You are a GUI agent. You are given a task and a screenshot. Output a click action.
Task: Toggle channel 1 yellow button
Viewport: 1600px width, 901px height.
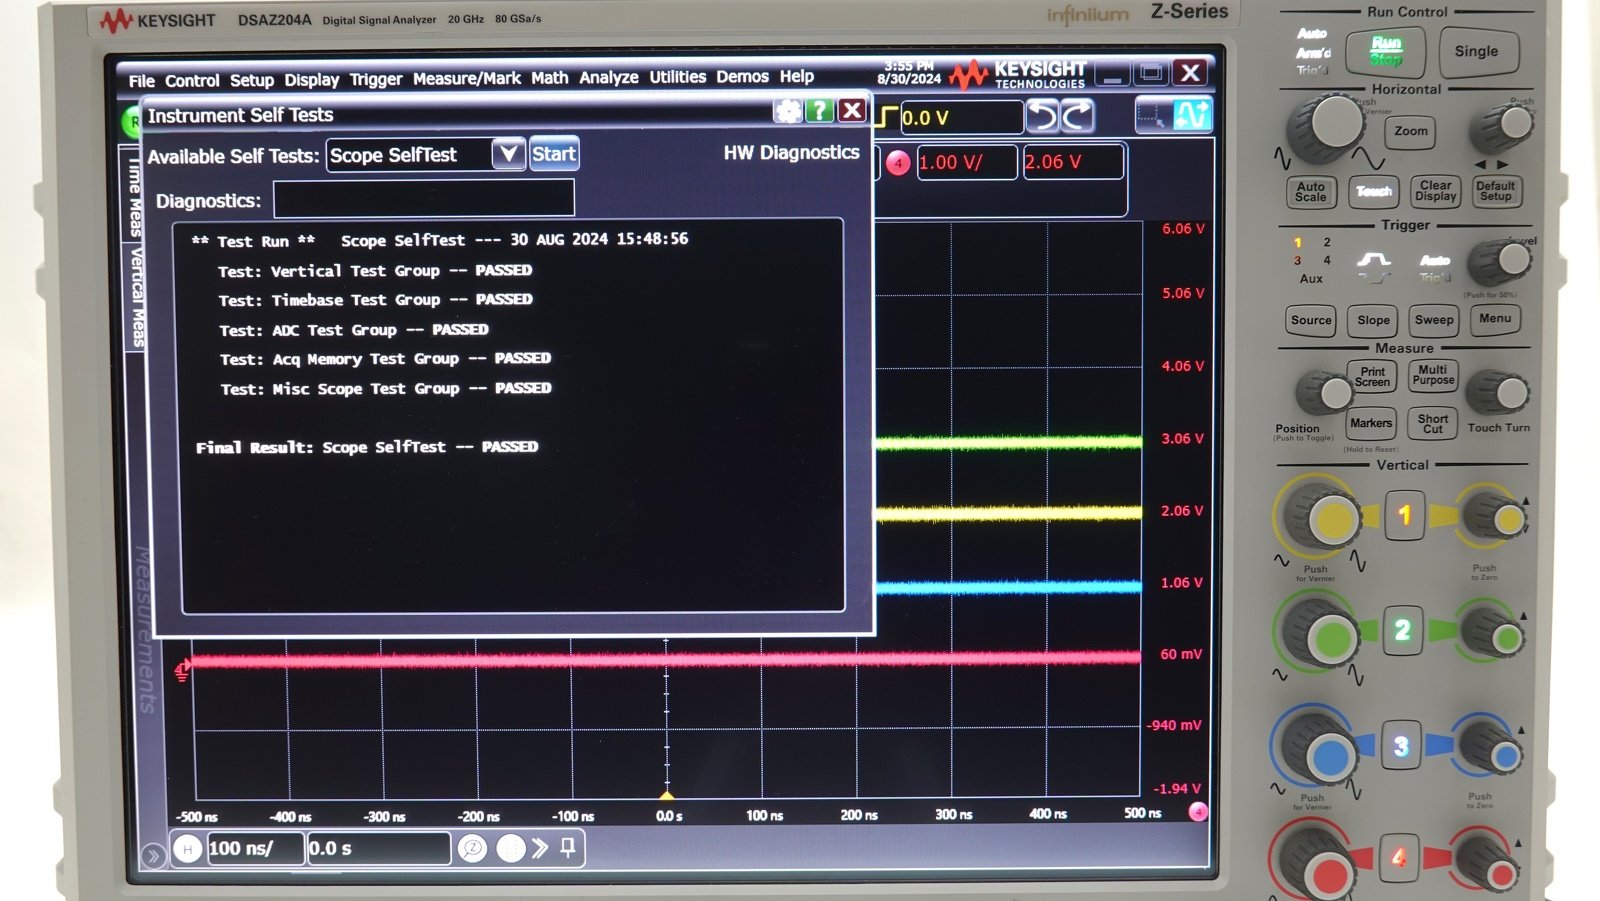pyautogui.click(x=1404, y=515)
